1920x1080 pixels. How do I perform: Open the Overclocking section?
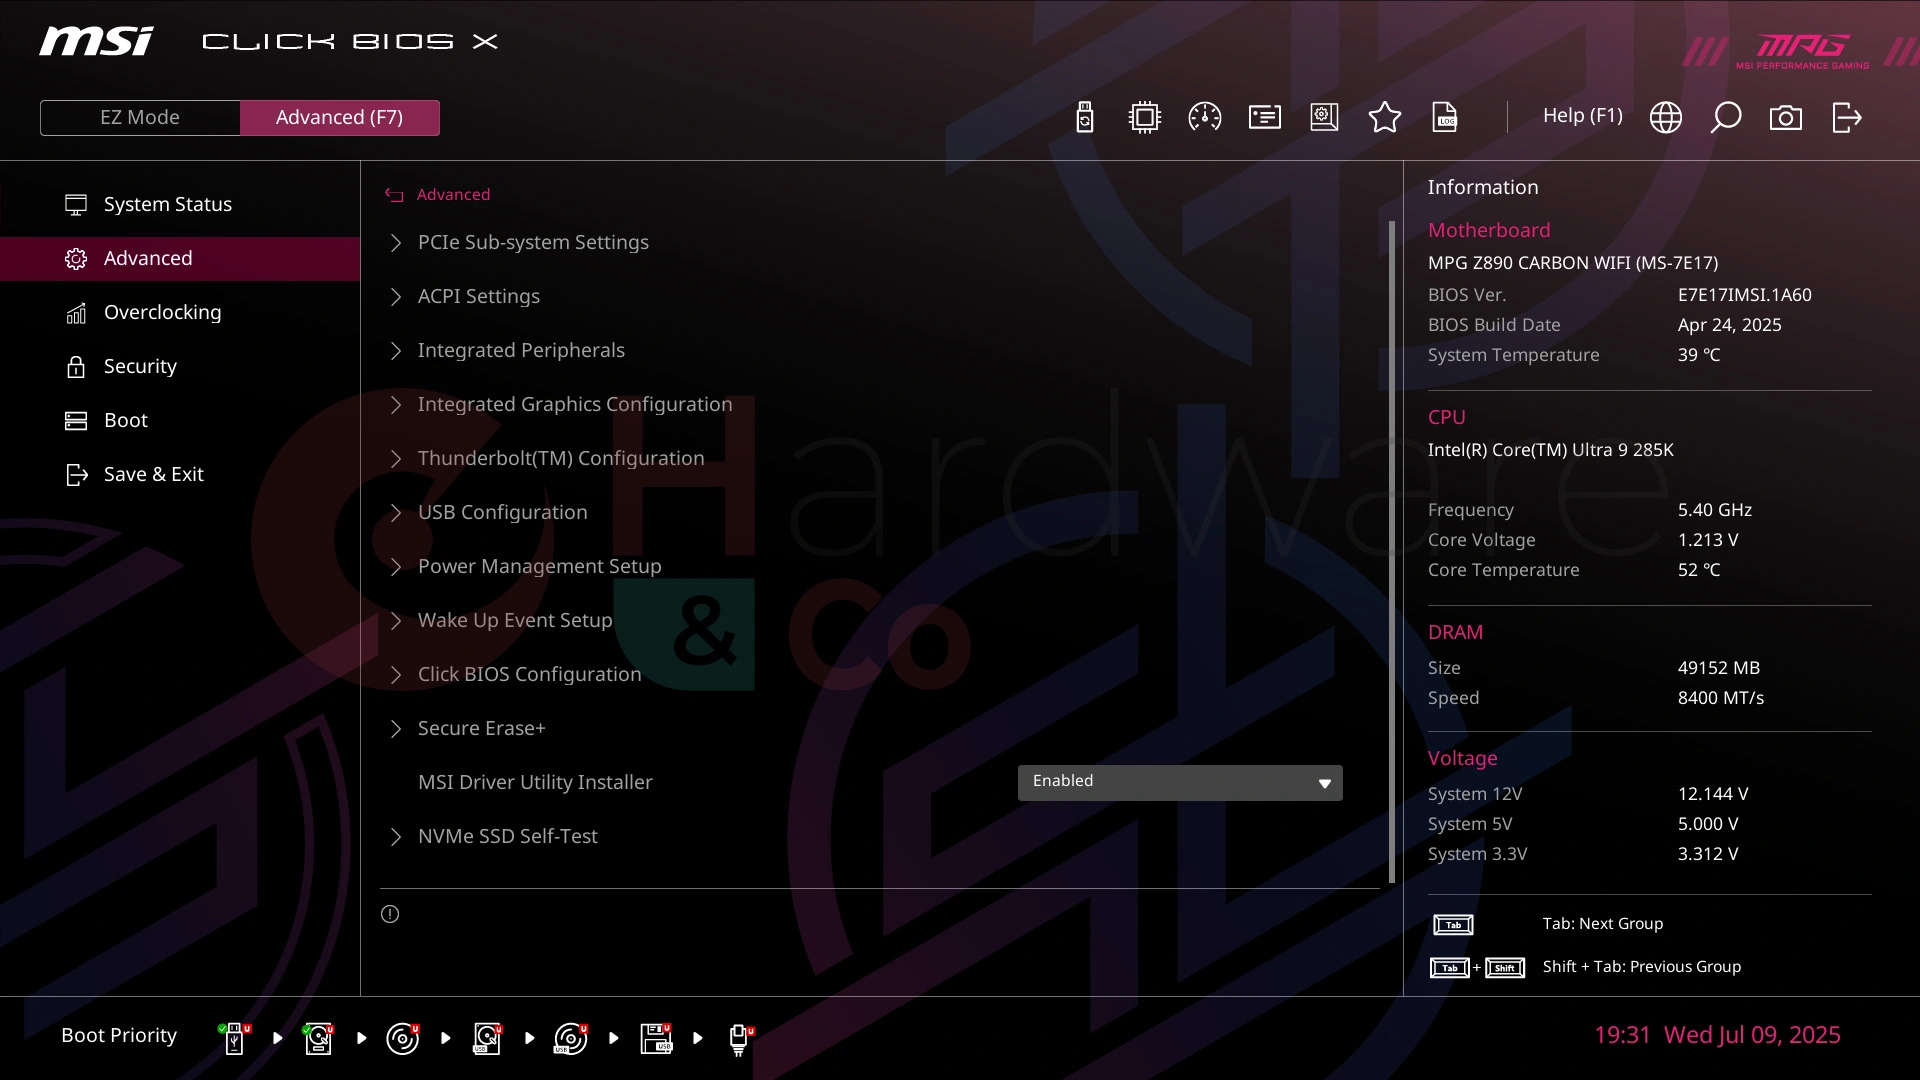(180, 312)
